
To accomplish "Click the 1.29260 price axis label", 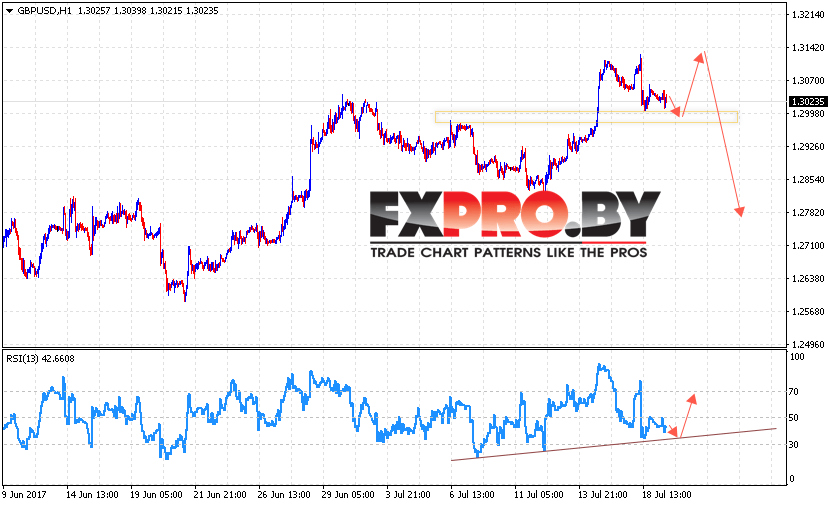I will click(808, 146).
